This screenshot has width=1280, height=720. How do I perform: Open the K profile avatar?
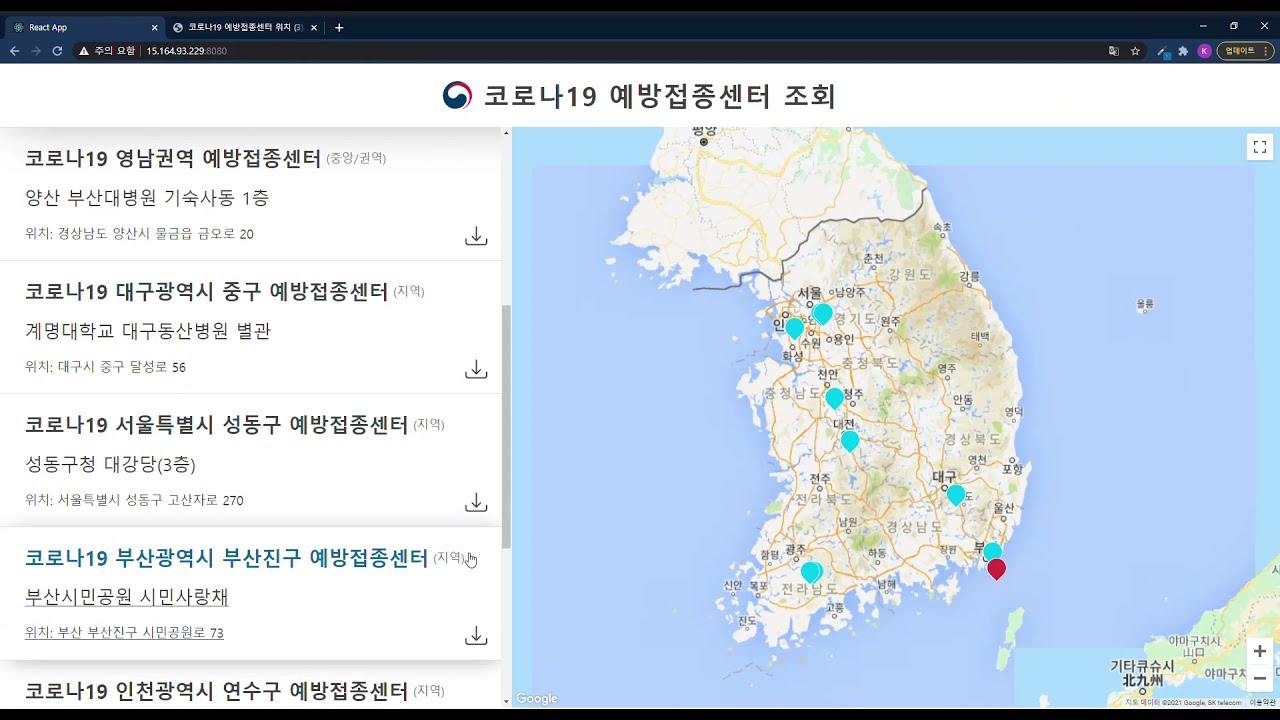pyautogui.click(x=1204, y=51)
